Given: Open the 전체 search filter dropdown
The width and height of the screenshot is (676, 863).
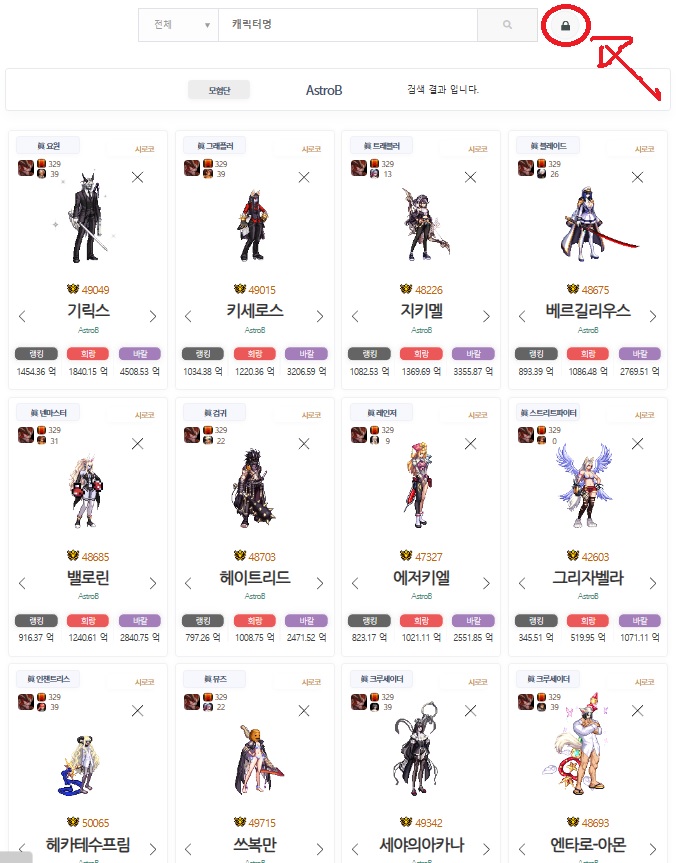Looking at the screenshot, I should (178, 25).
